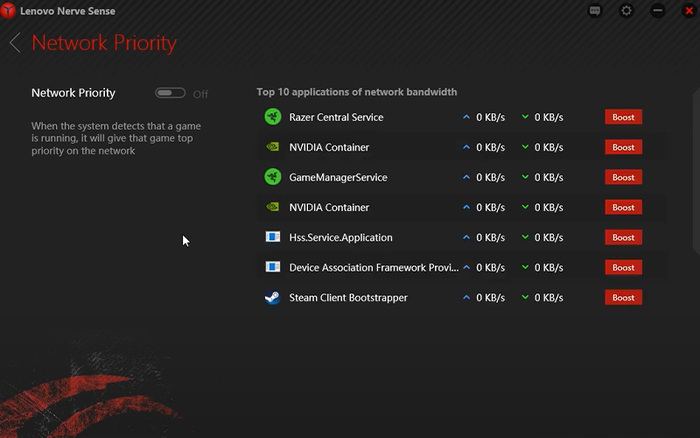Click the Steam Client Bootstrapper icon
The height and width of the screenshot is (438, 700).
point(273,297)
